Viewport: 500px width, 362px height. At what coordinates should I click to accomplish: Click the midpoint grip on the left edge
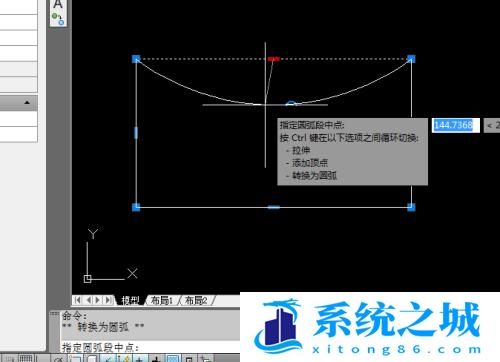pyautogui.click(x=136, y=133)
